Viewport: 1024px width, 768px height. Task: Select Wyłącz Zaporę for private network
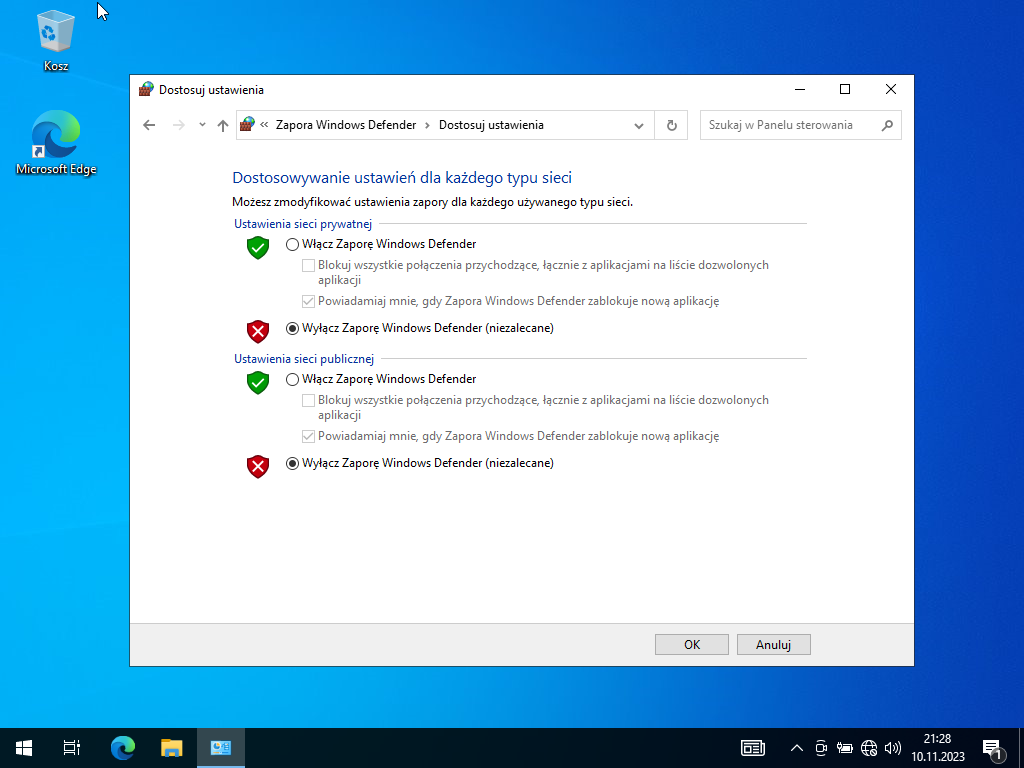[293, 328]
